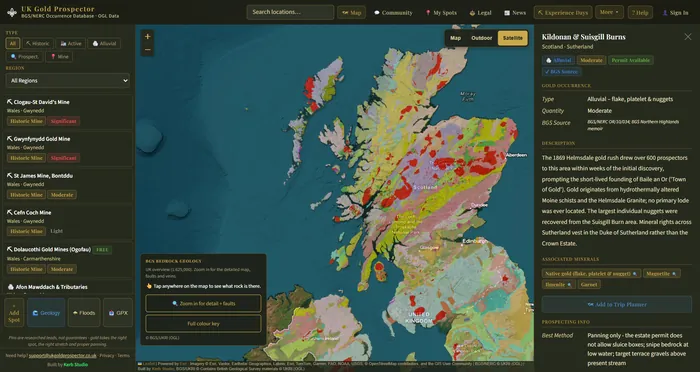Click FREE badge on Dolaucothi Gold Mines

pos(102,250)
